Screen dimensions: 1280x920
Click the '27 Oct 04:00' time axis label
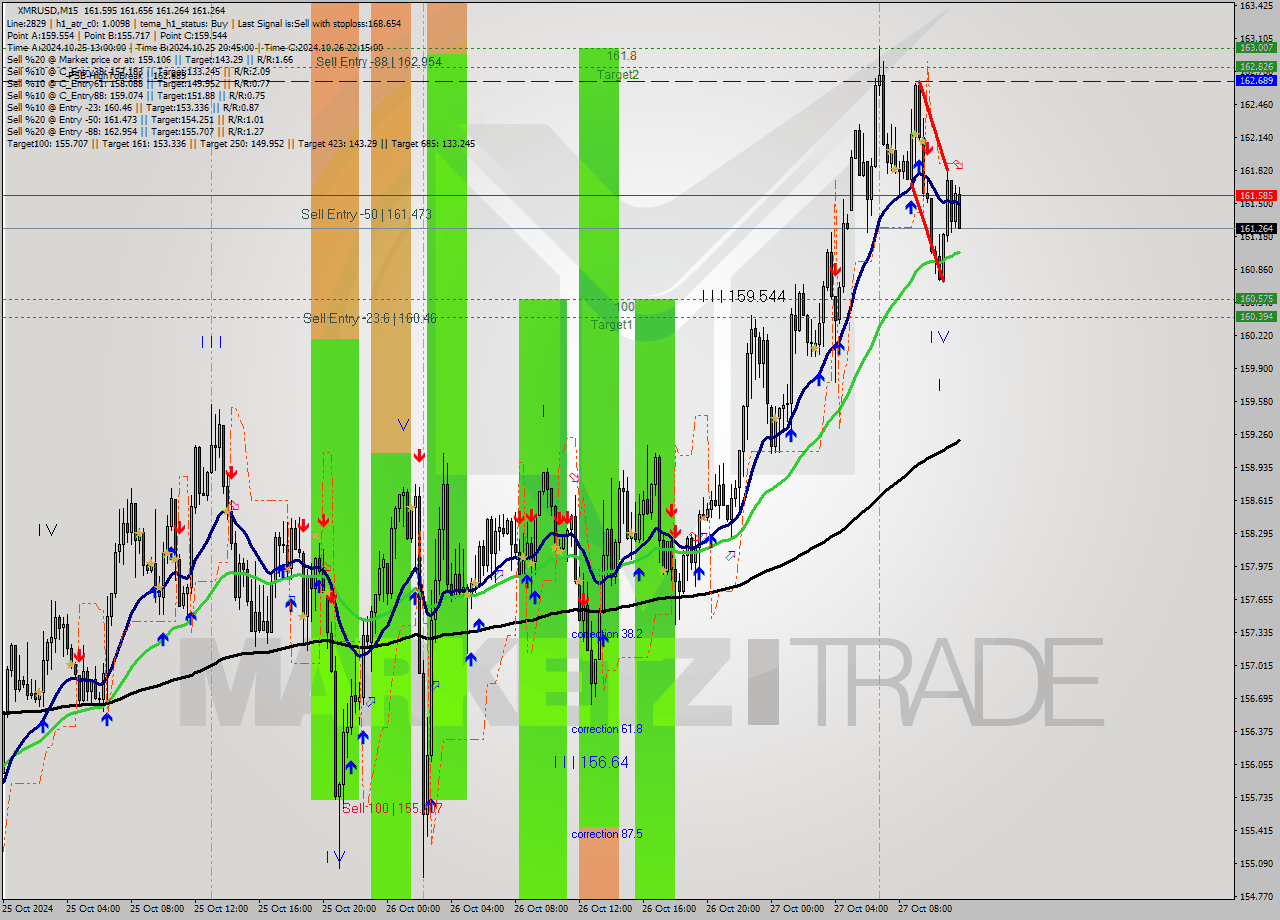pyautogui.click(x=860, y=909)
